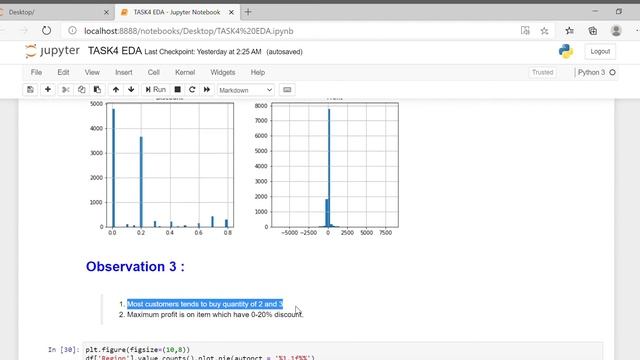Open immersive reader icon in address bar
The height and width of the screenshot is (360, 640).
click(x=525, y=31)
